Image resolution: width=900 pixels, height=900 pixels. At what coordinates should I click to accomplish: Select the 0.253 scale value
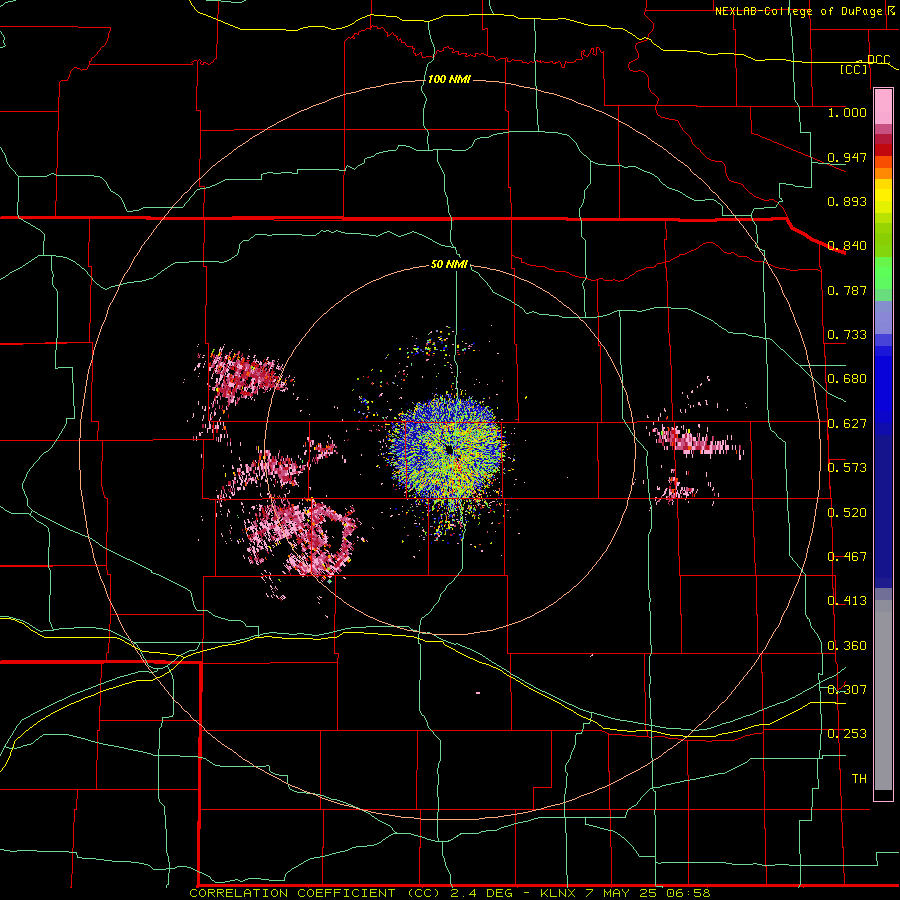[847, 734]
